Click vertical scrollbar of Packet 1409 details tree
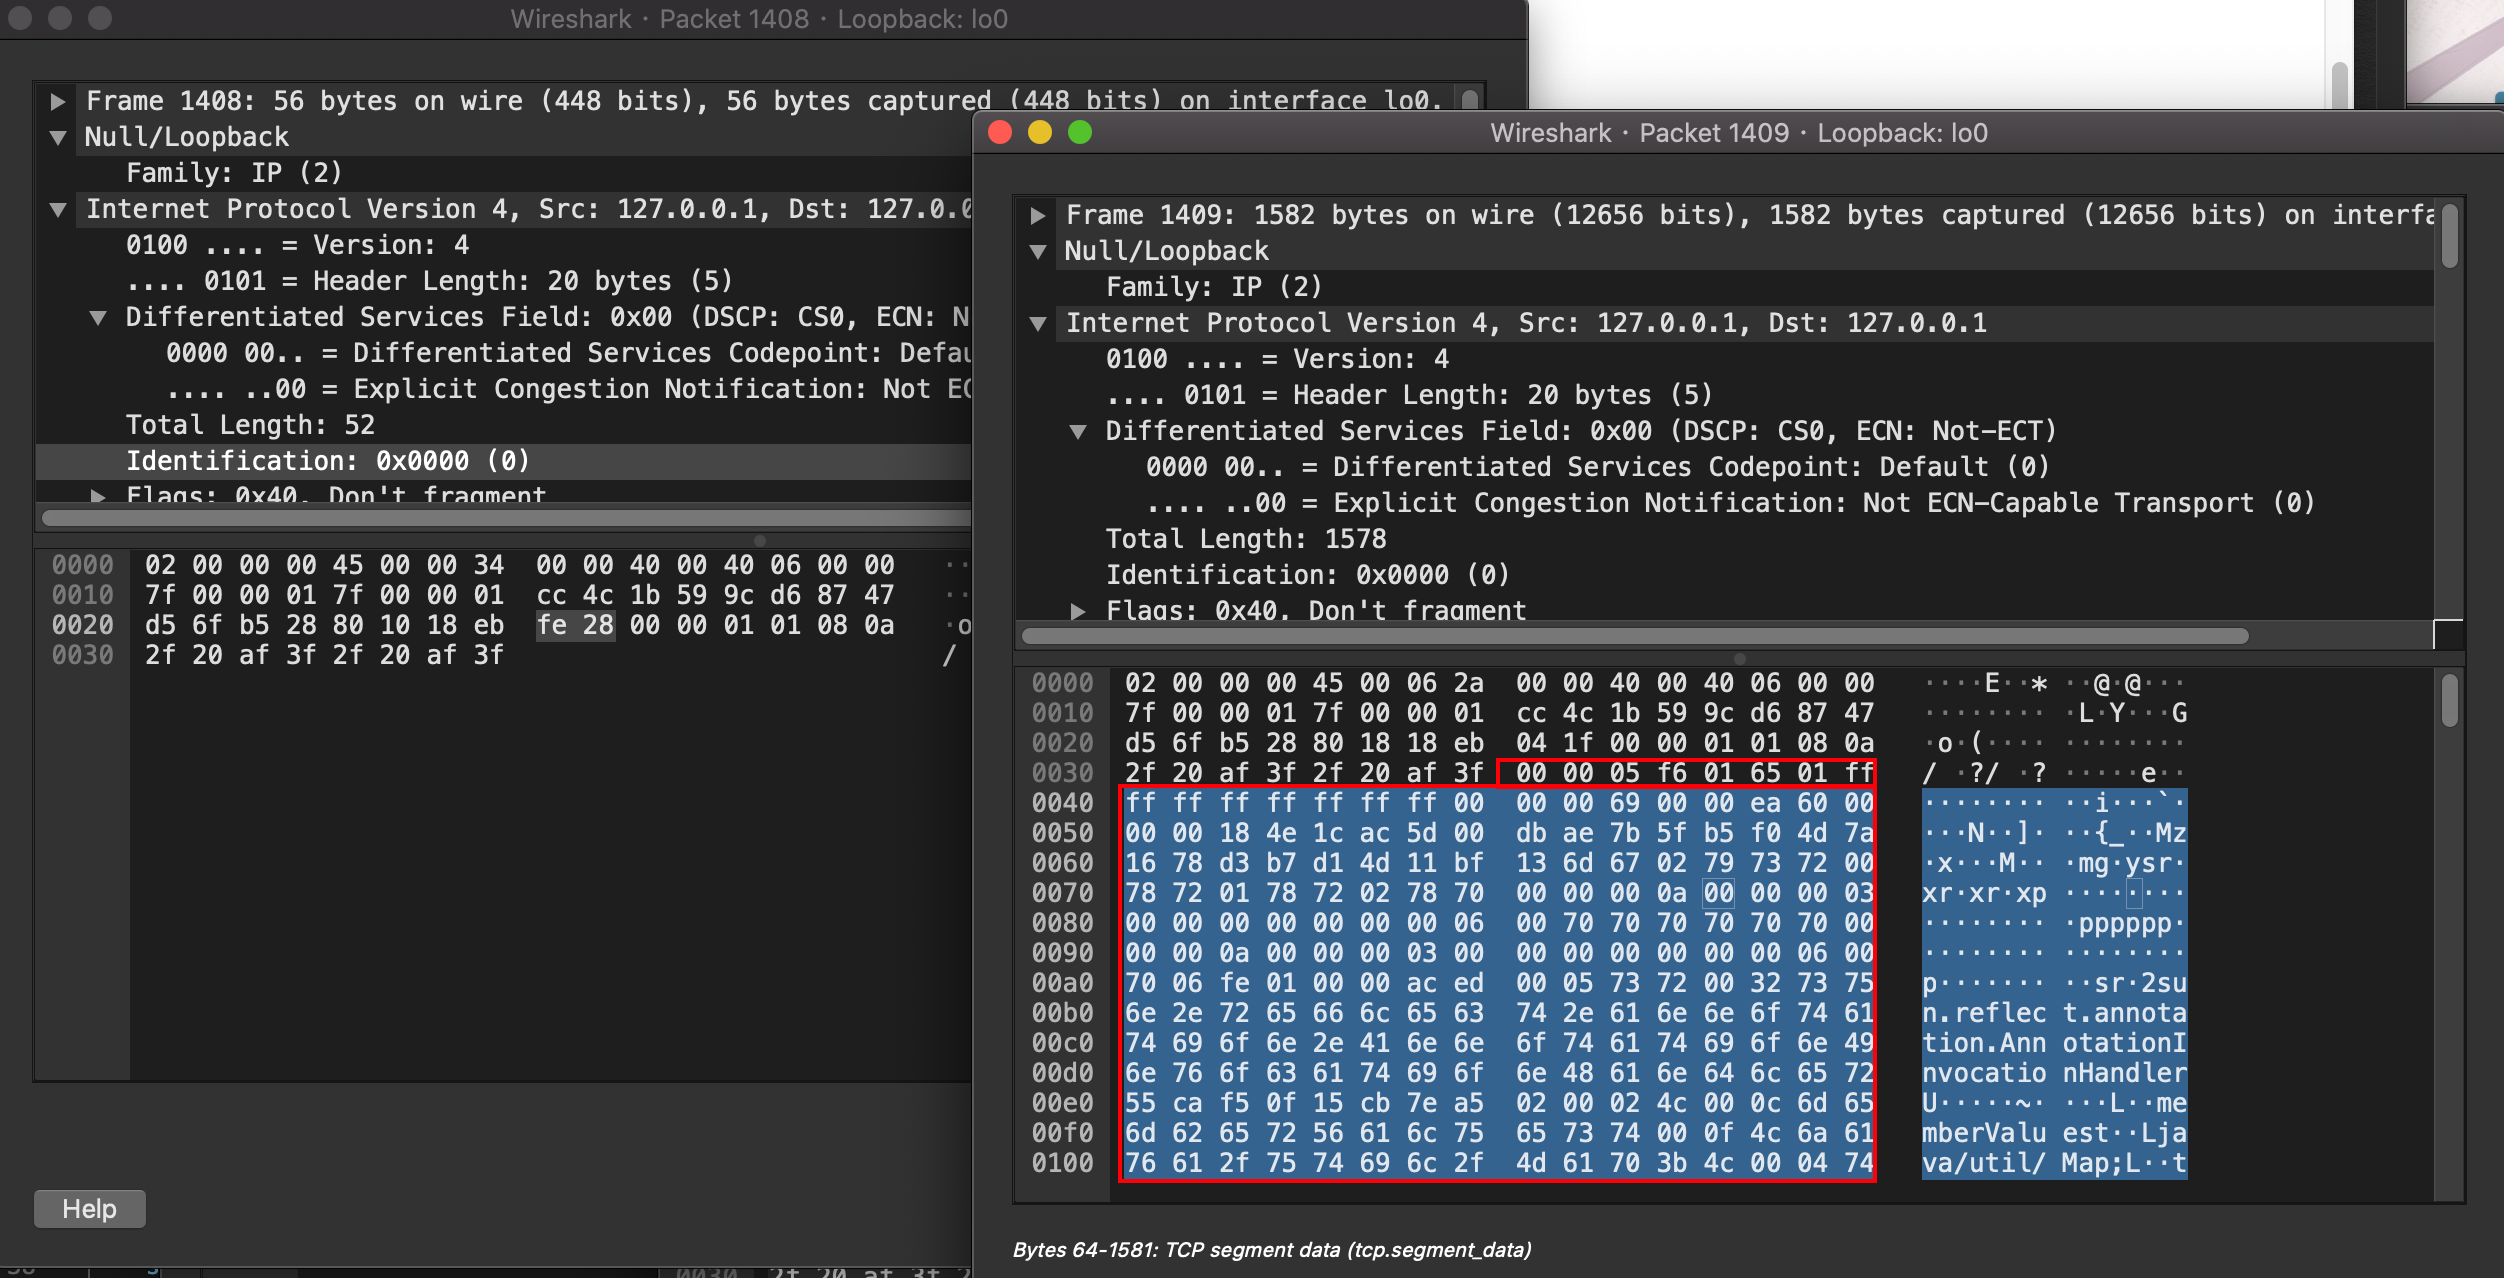 coord(2449,236)
